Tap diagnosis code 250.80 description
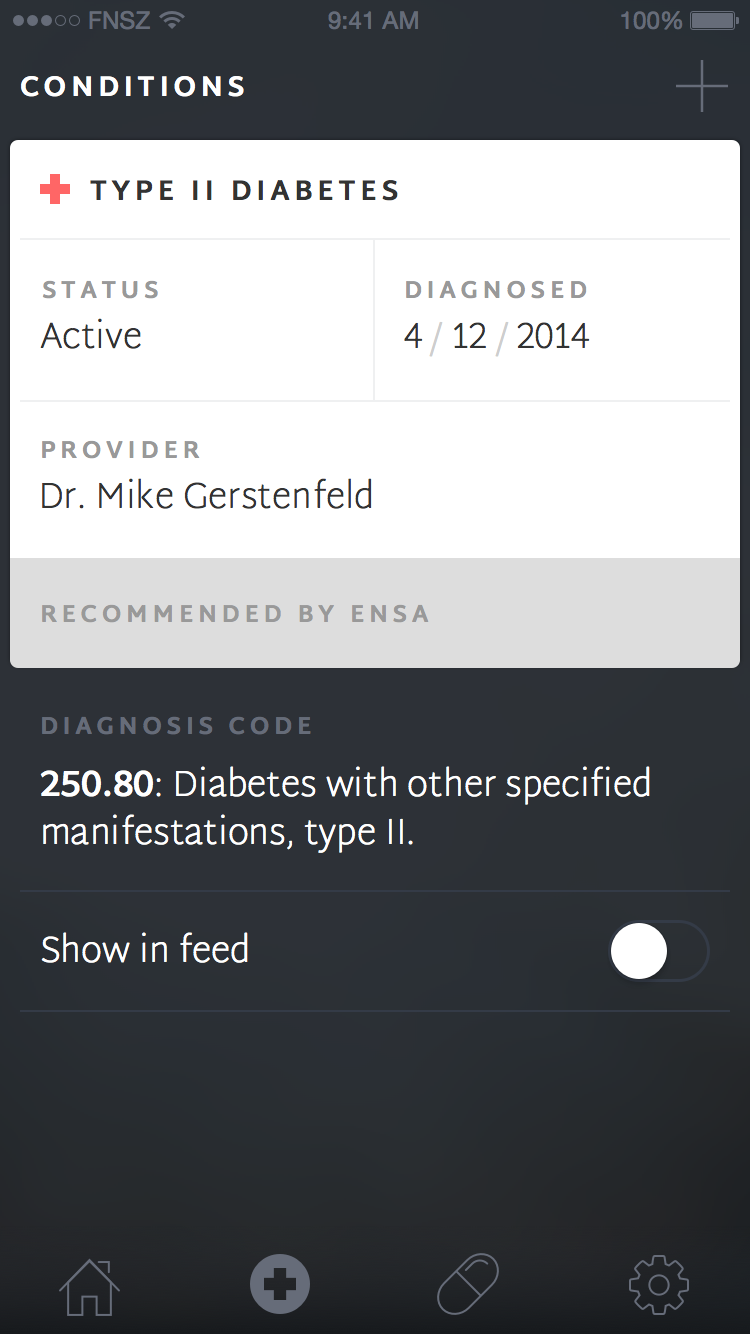 [x=345, y=807]
